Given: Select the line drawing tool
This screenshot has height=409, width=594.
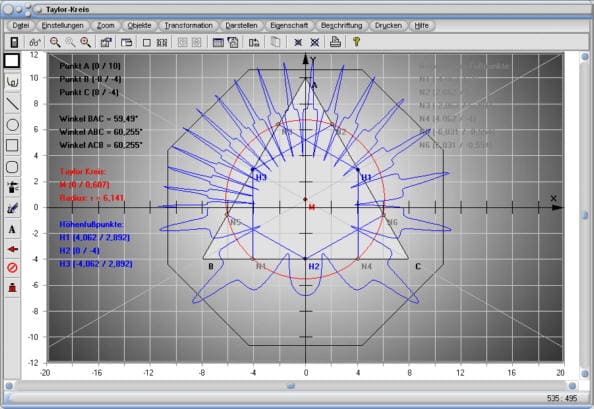Looking at the screenshot, I should 12,103.
